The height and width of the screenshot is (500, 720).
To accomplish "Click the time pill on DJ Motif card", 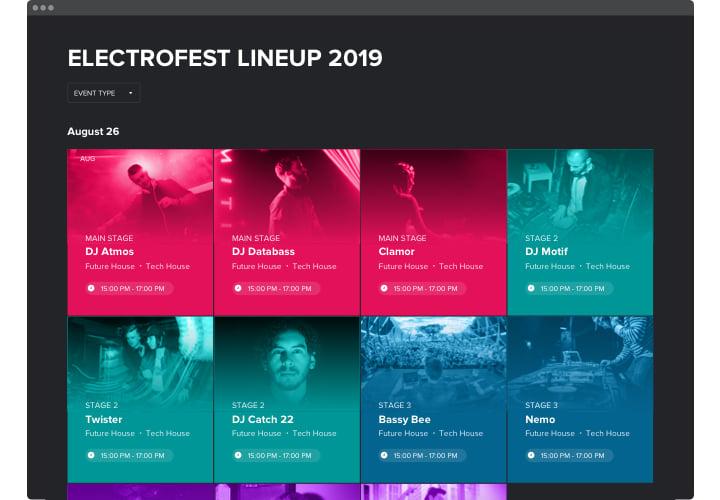I will 568,288.
